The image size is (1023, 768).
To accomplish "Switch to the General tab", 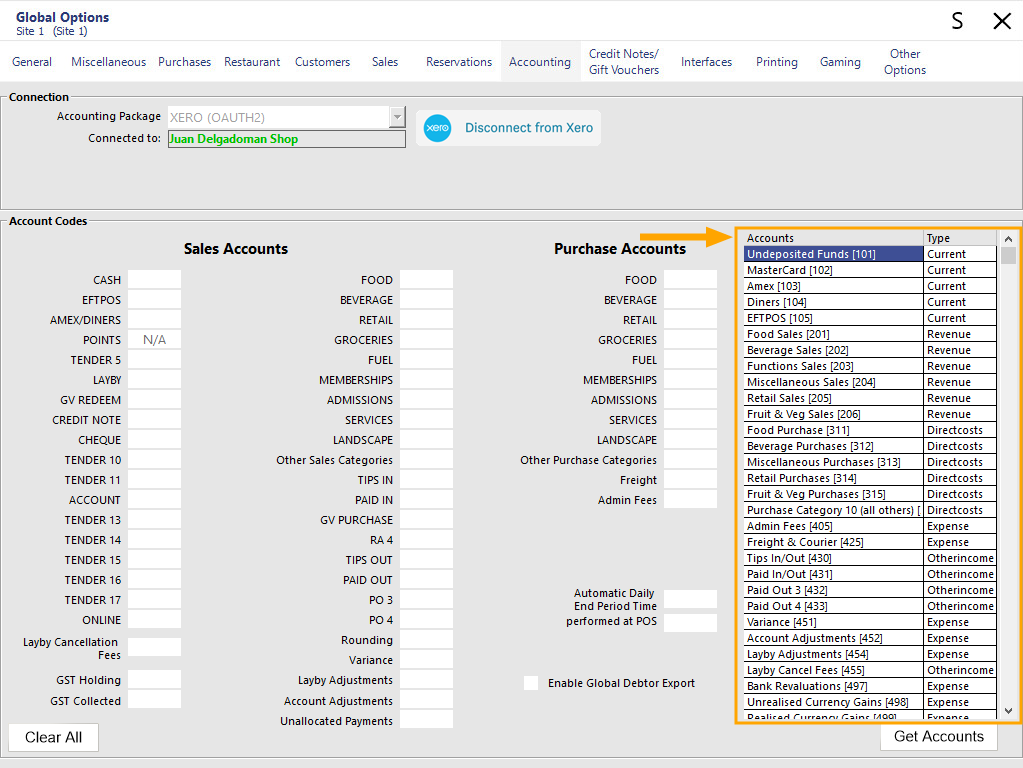I will 32,62.
